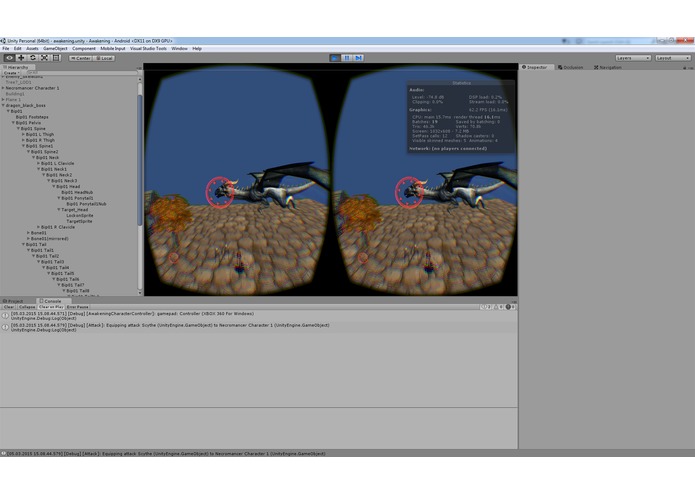Image resolution: width=695 pixels, height=494 pixels.
Task: Switch to the Project tab
Action: pyautogui.click(x=13, y=301)
